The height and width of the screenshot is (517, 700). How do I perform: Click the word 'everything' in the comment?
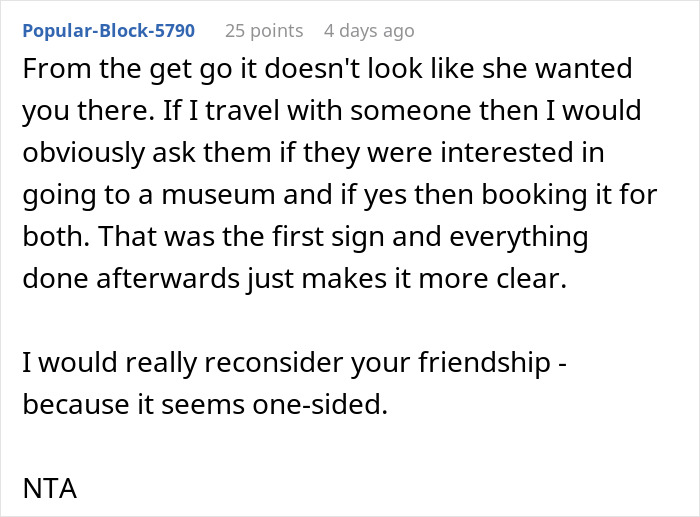540,240
